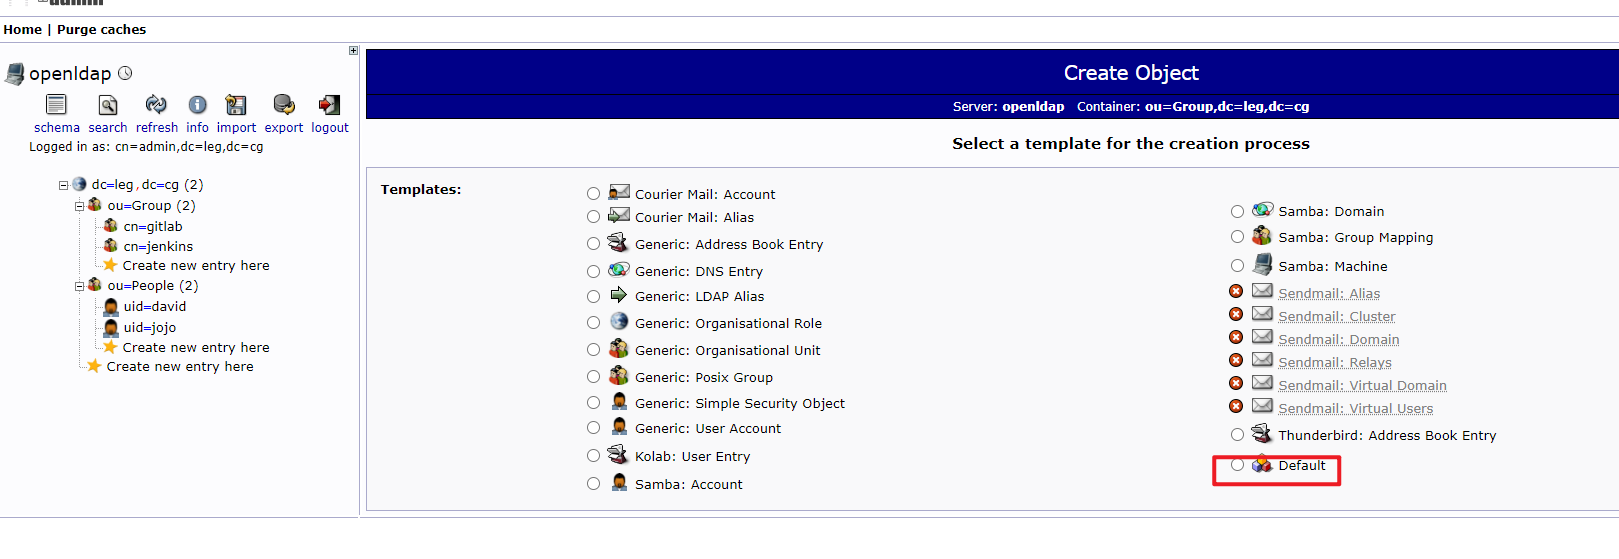Open the cn=jenkins entry
The width and height of the screenshot is (1619, 559).
(158, 246)
